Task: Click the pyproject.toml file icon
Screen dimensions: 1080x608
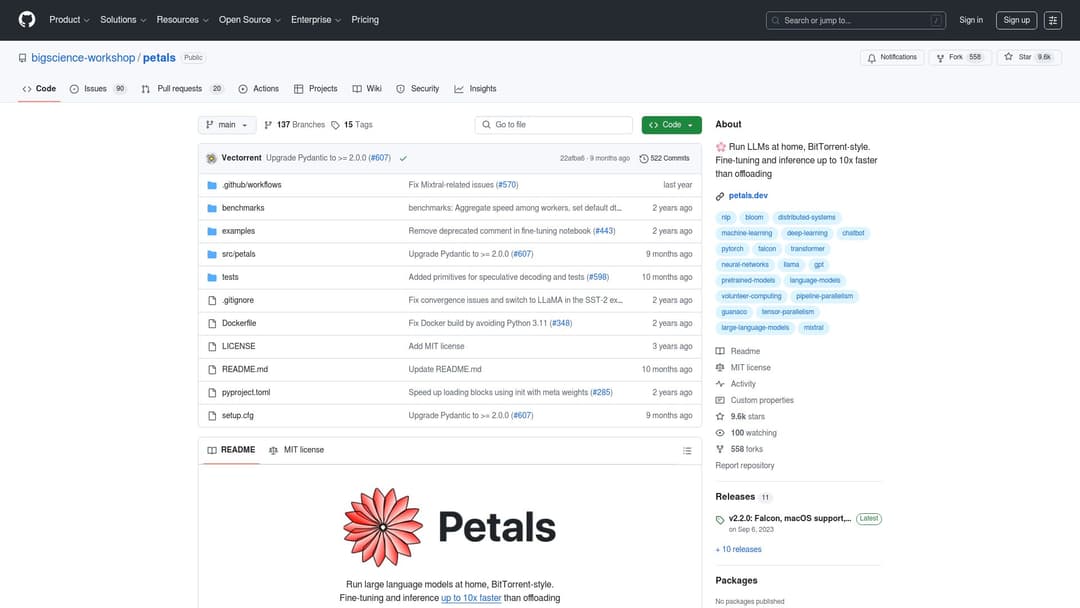Action: [212, 392]
